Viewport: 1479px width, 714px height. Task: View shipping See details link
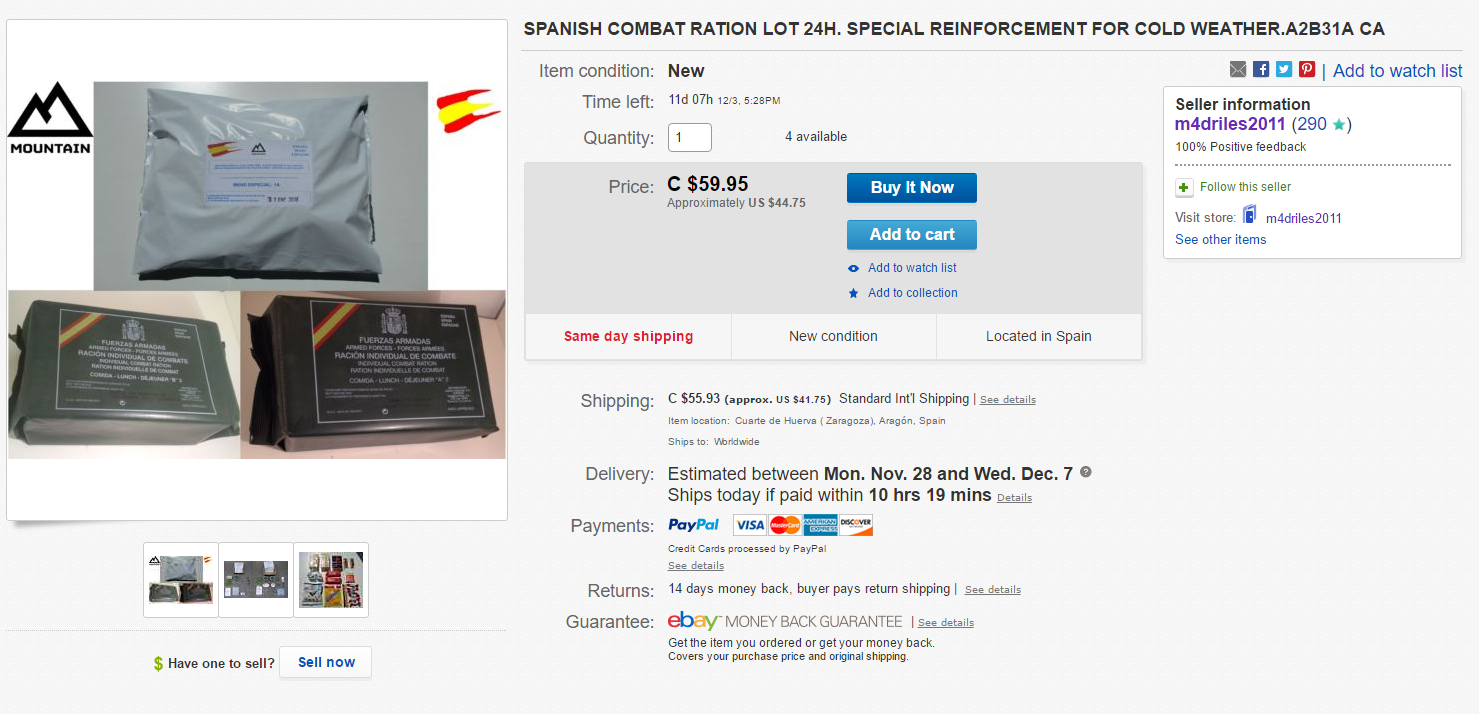click(1007, 400)
